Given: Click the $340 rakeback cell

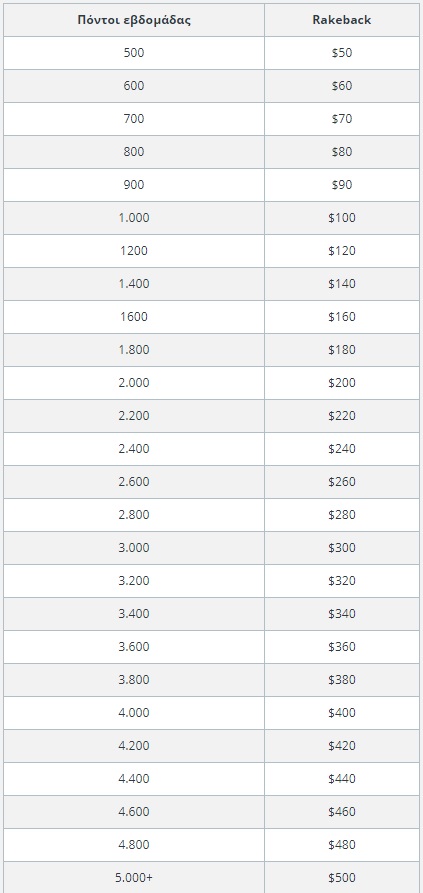Looking at the screenshot, I should (342, 615).
